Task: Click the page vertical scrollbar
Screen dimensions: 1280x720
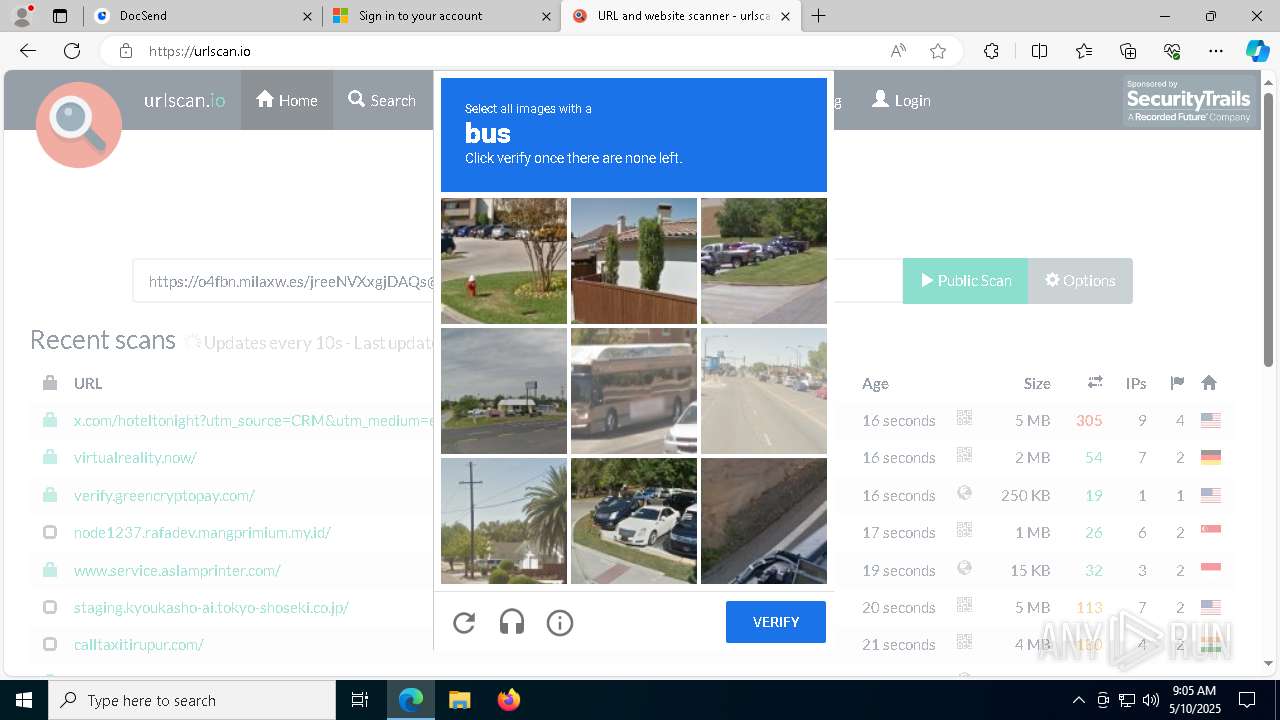Action: tap(1269, 230)
